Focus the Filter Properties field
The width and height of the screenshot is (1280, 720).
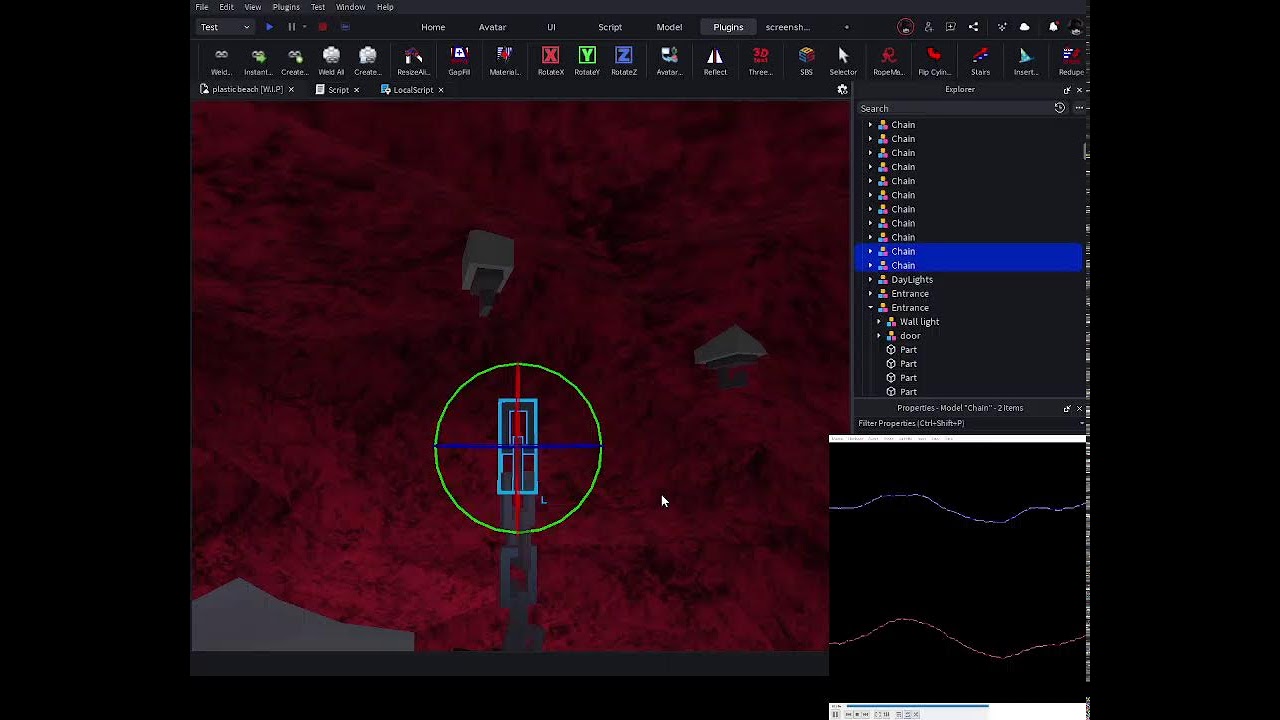pos(968,423)
